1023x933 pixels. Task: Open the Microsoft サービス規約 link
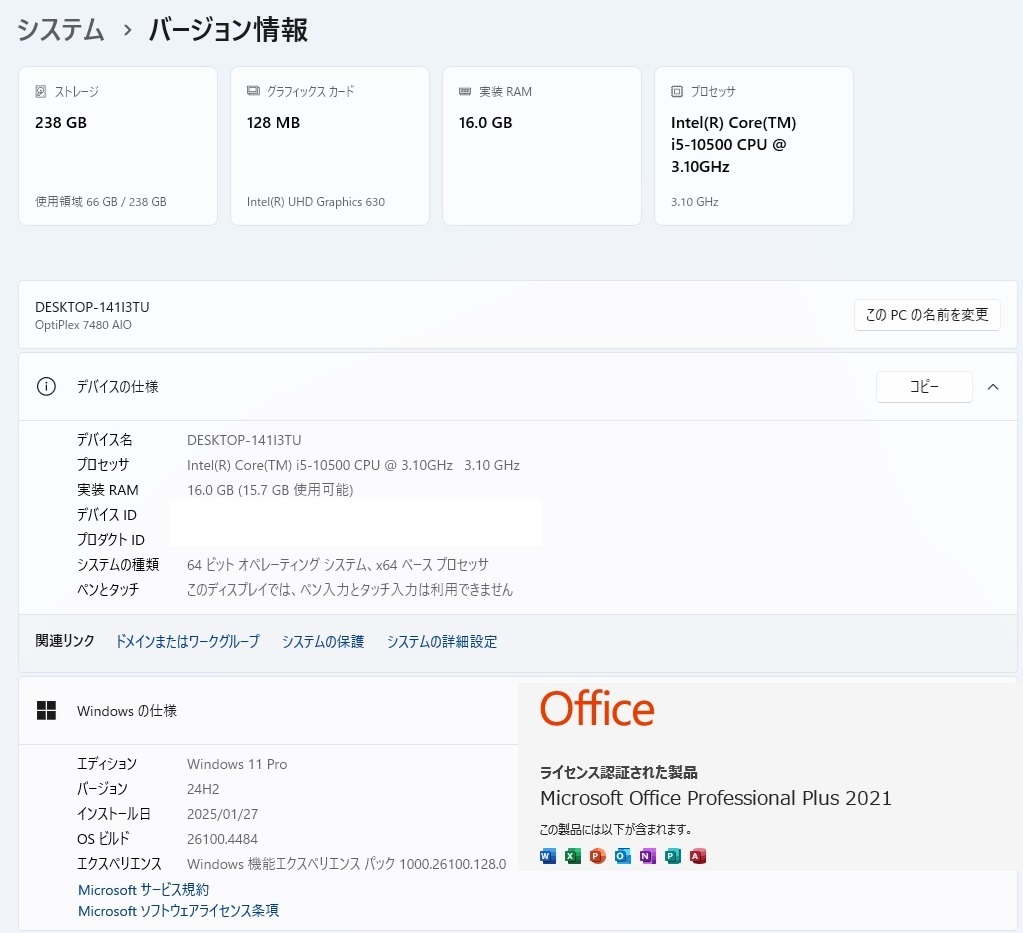coord(144,890)
